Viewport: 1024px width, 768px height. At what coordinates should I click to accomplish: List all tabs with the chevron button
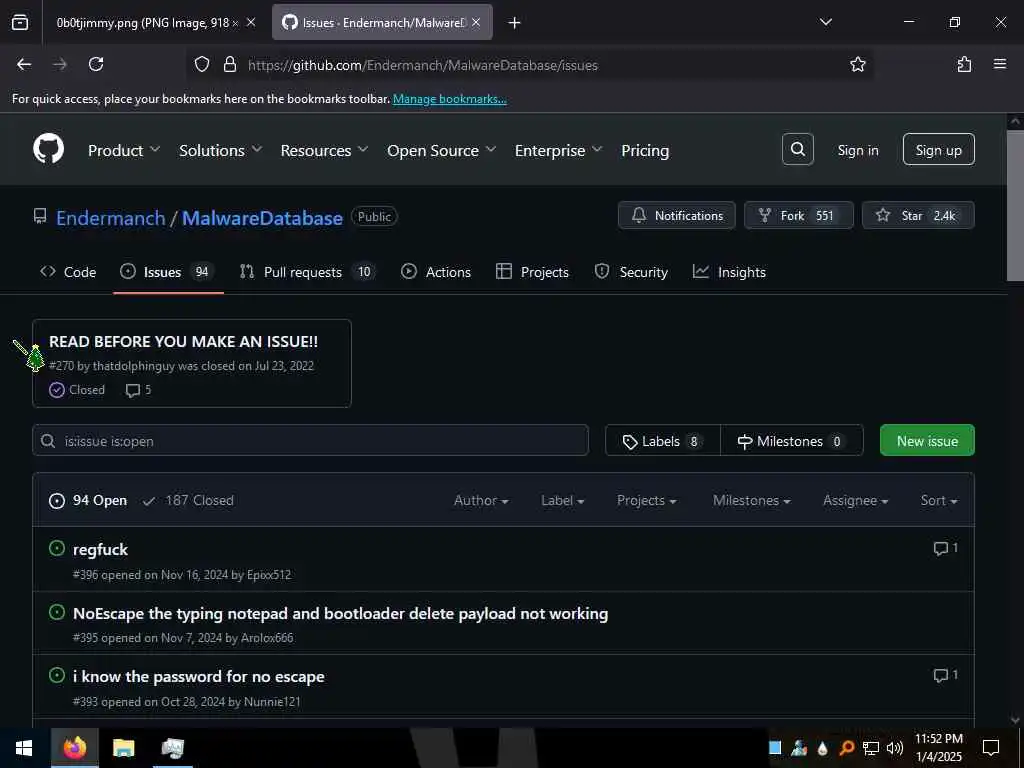tap(825, 22)
